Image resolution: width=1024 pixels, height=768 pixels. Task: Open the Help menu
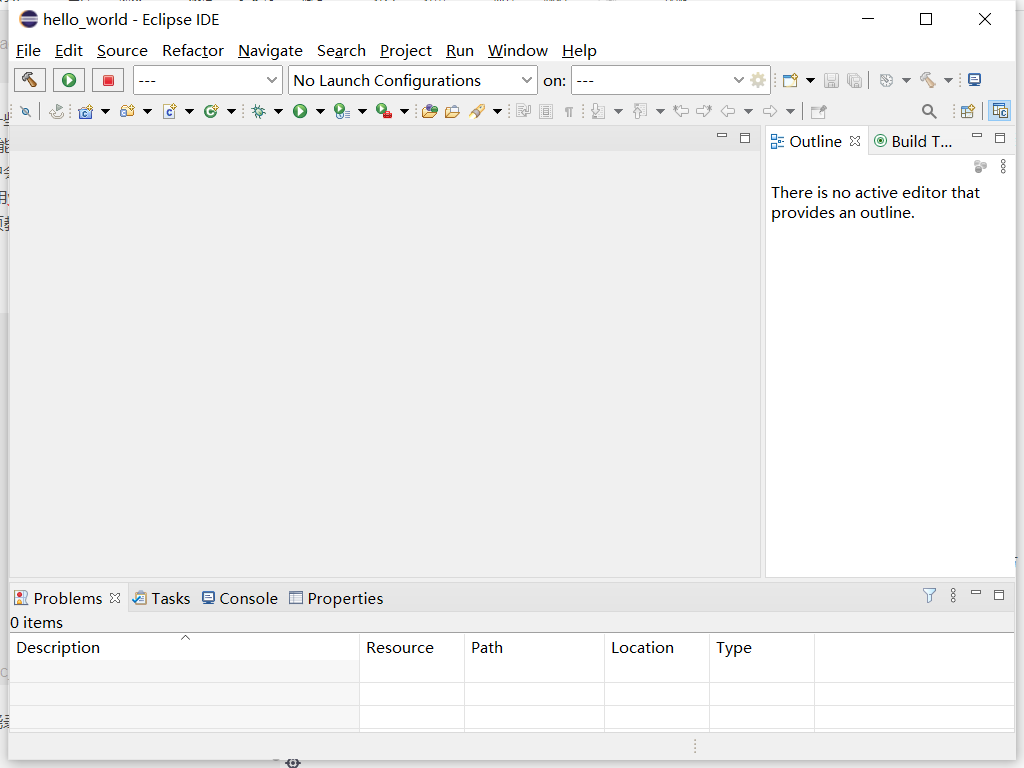(x=579, y=51)
